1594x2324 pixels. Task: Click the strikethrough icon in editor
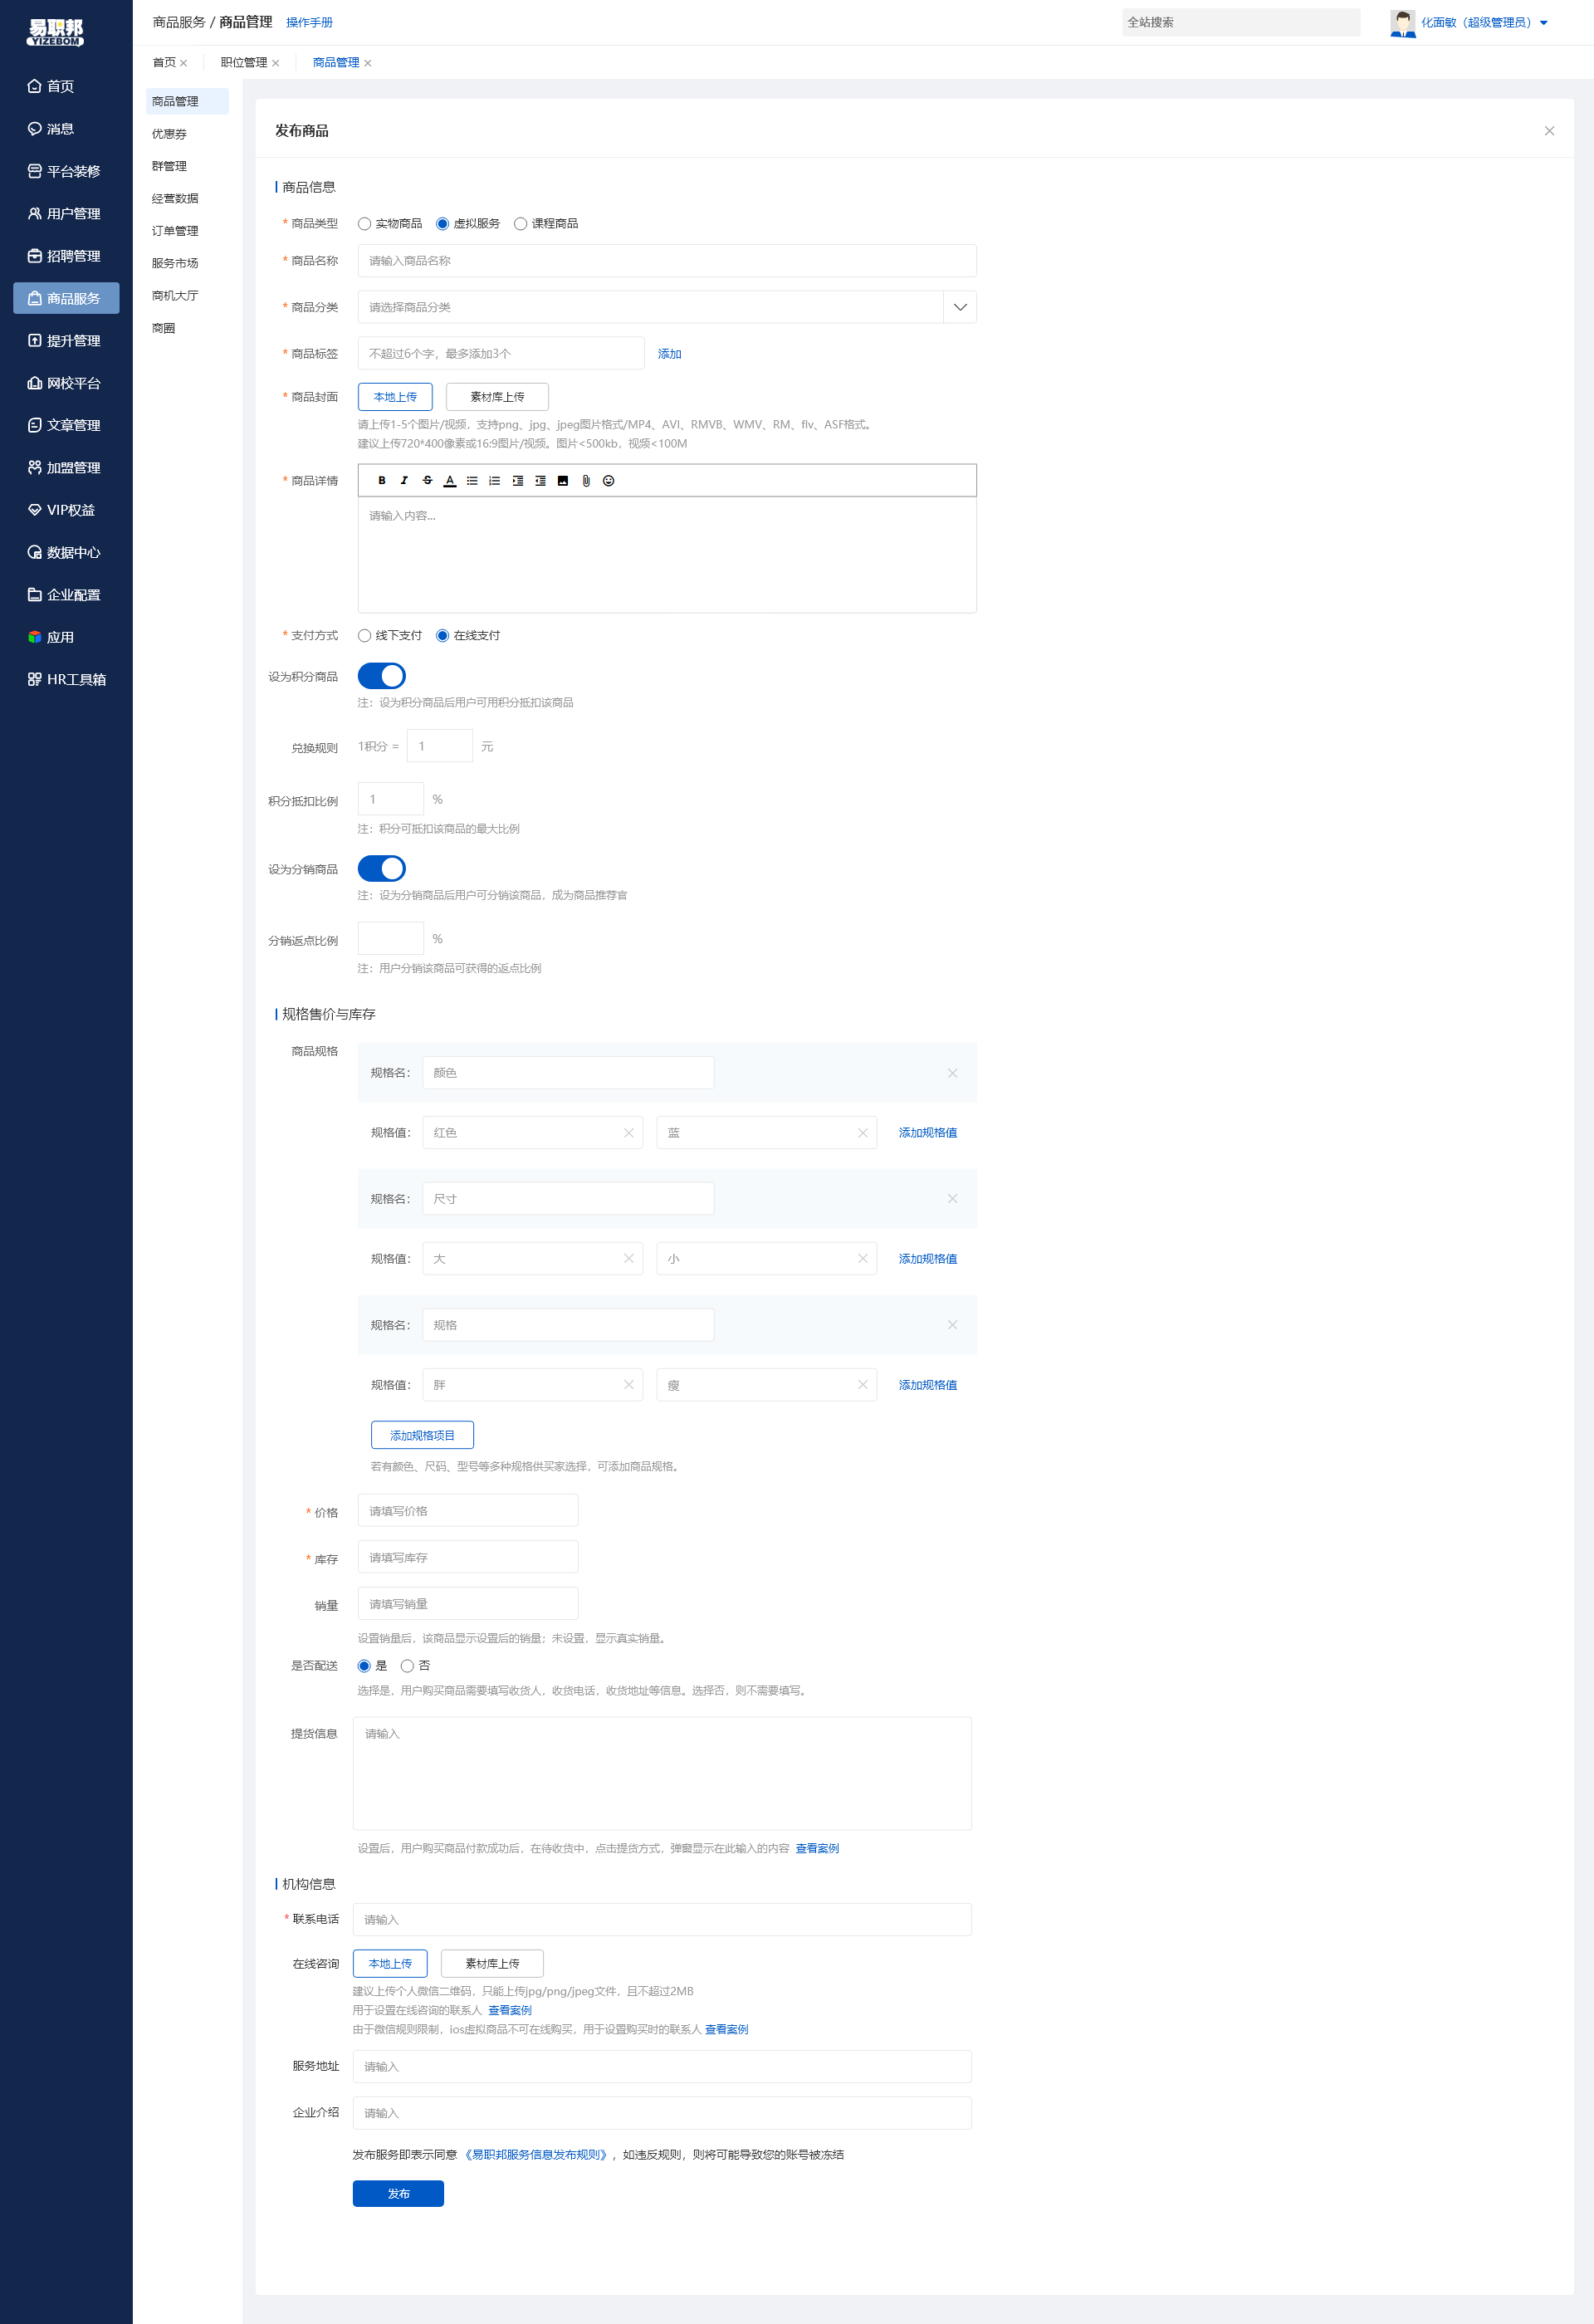[427, 481]
